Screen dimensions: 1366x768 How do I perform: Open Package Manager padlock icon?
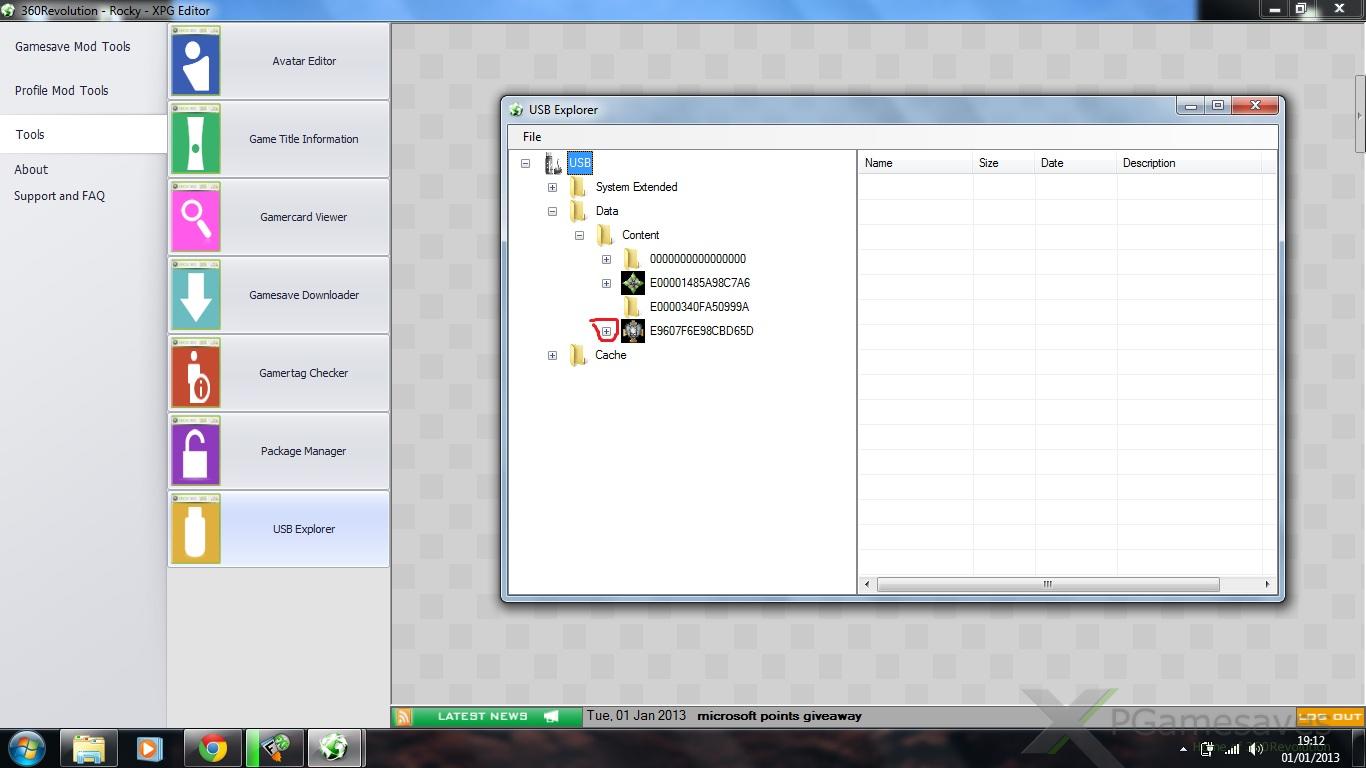coord(196,451)
